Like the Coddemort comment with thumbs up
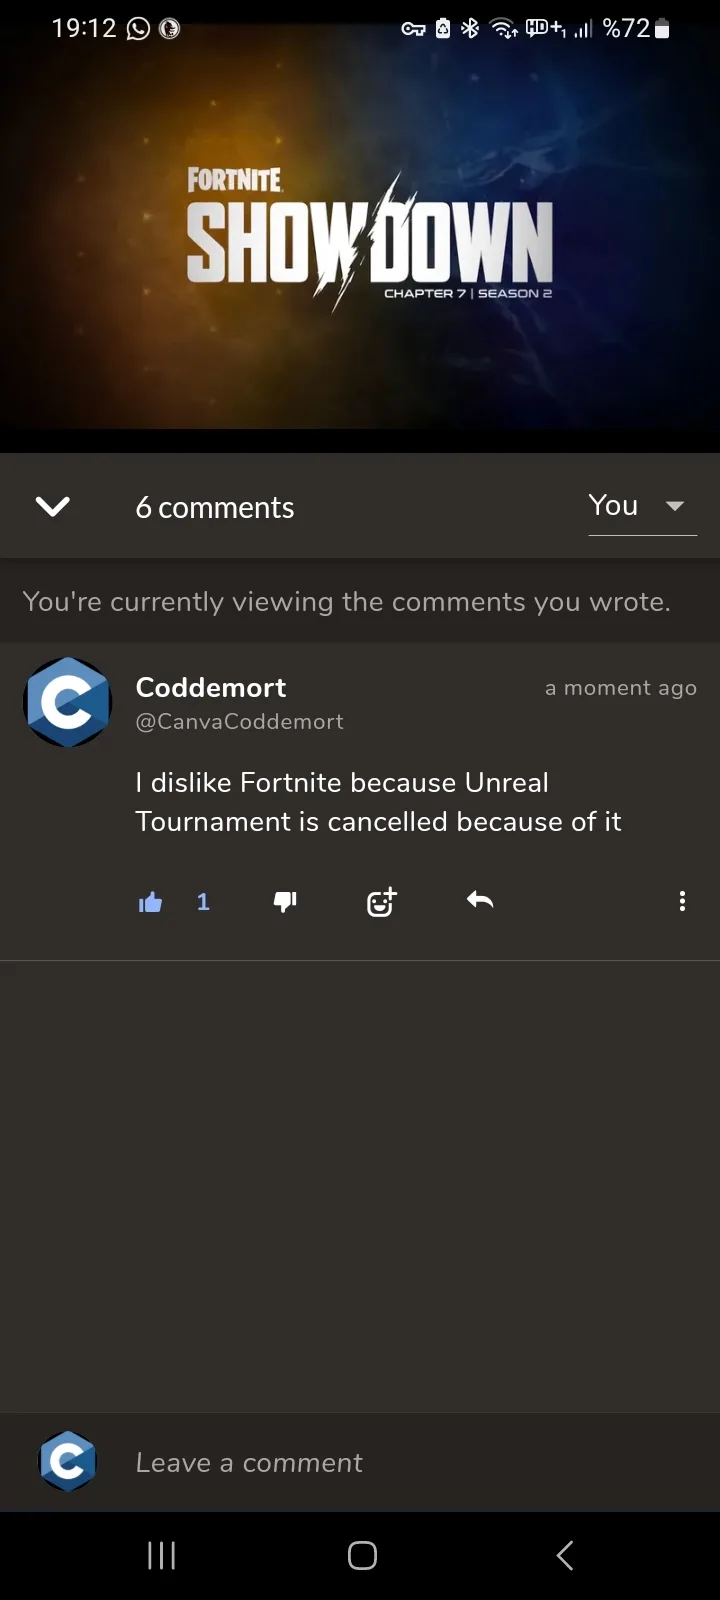Viewport: 720px width, 1600px height. pyautogui.click(x=150, y=902)
